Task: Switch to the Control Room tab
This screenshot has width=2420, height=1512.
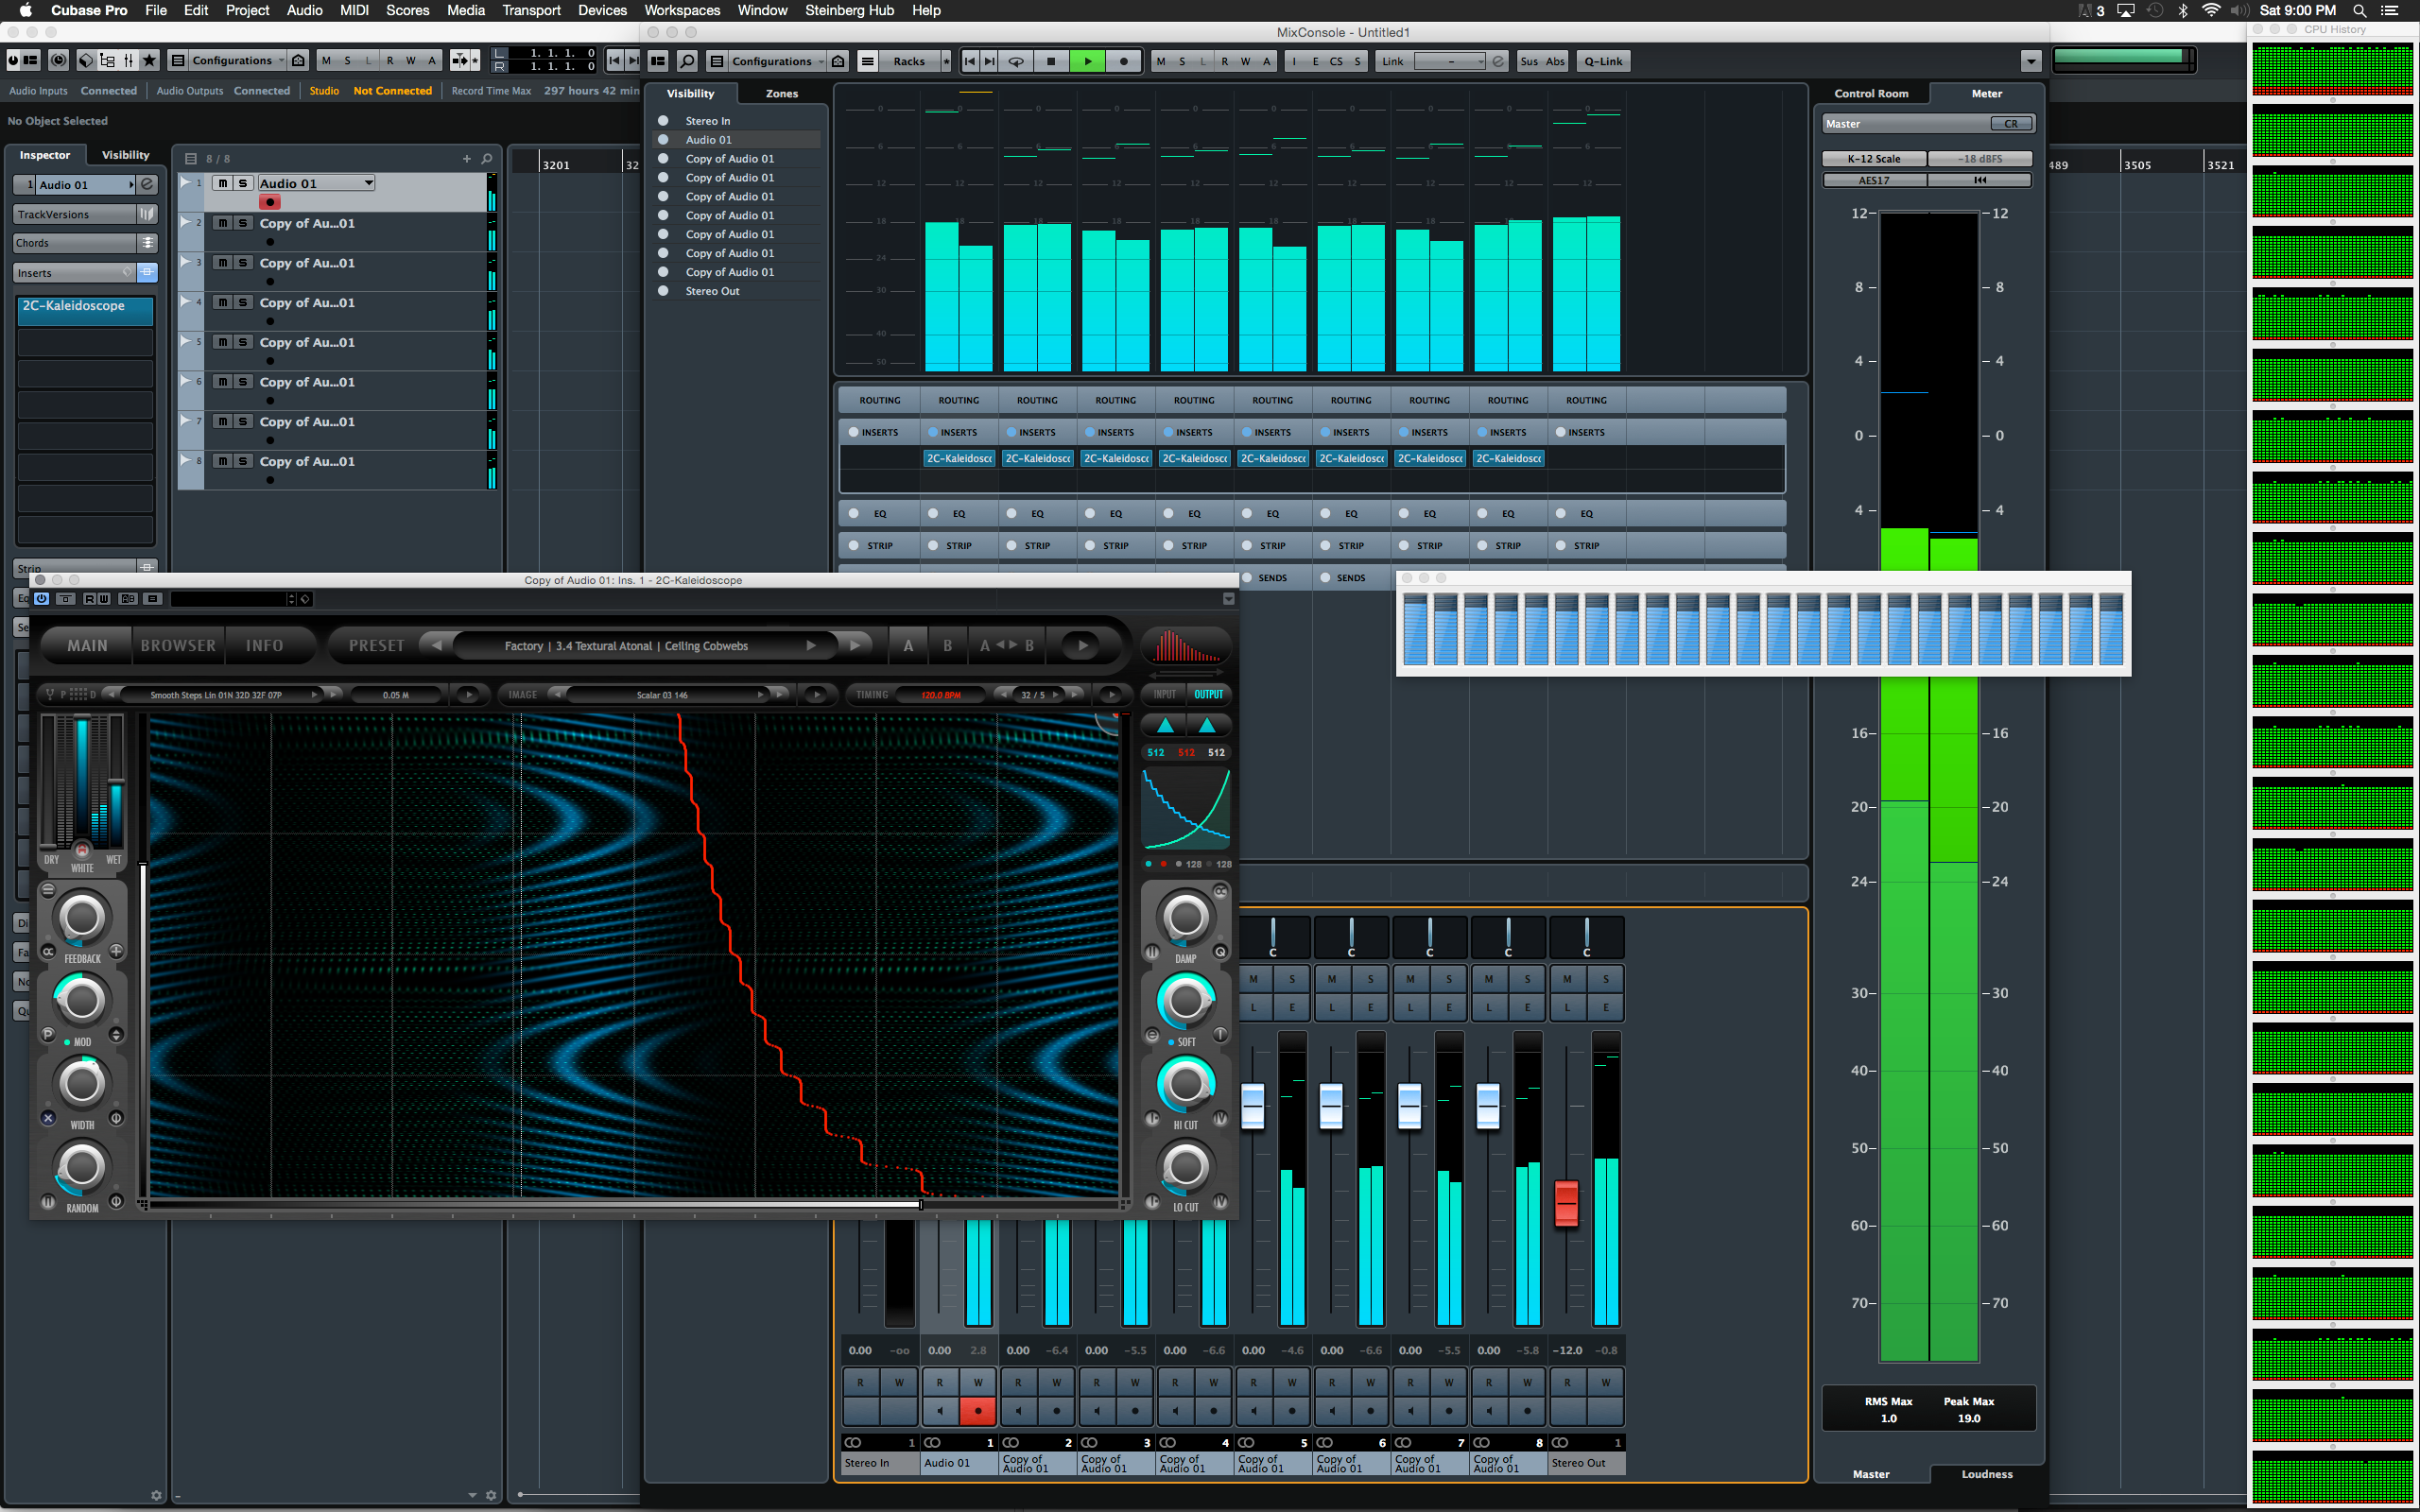Action: (x=1871, y=93)
